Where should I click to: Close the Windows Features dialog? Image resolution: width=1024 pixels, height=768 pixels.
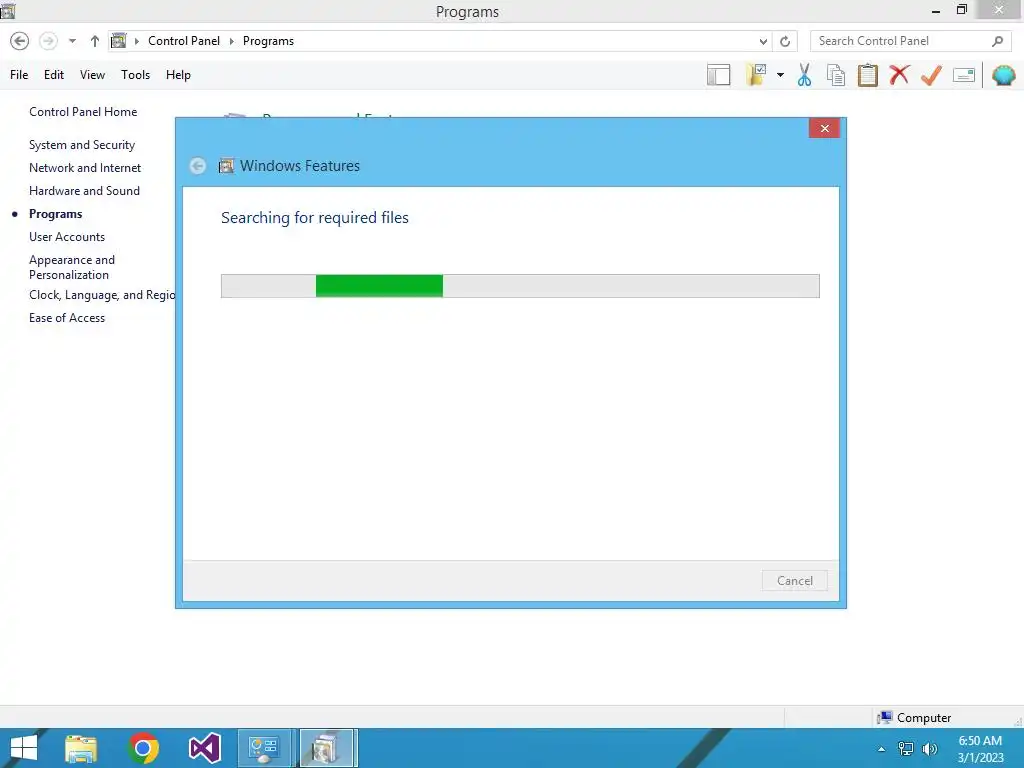point(824,128)
